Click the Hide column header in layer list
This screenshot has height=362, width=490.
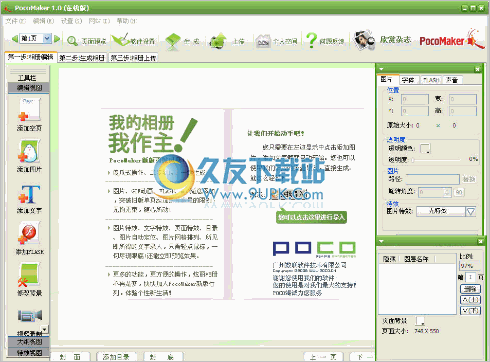pos(389,259)
